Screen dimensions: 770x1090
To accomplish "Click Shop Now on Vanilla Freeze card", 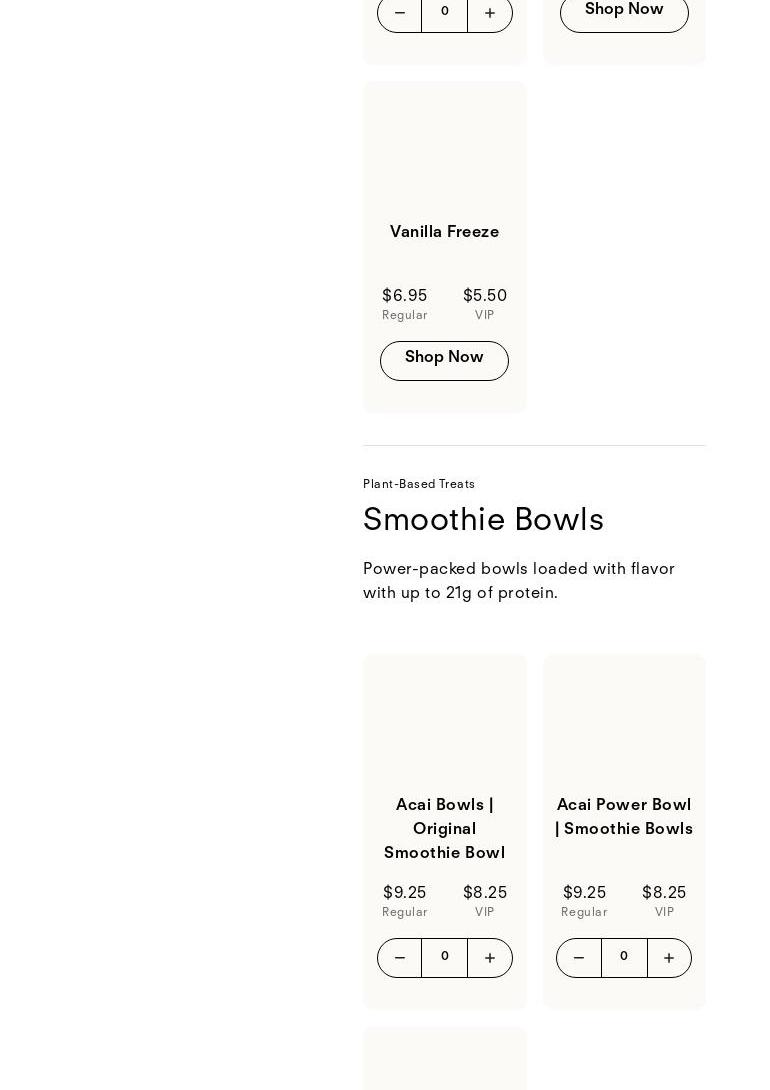I will pos(444,360).
